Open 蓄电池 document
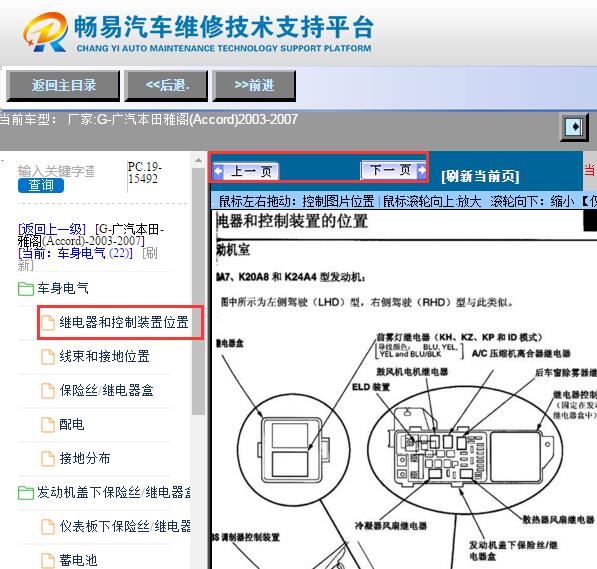597x569 pixels. tap(78, 560)
